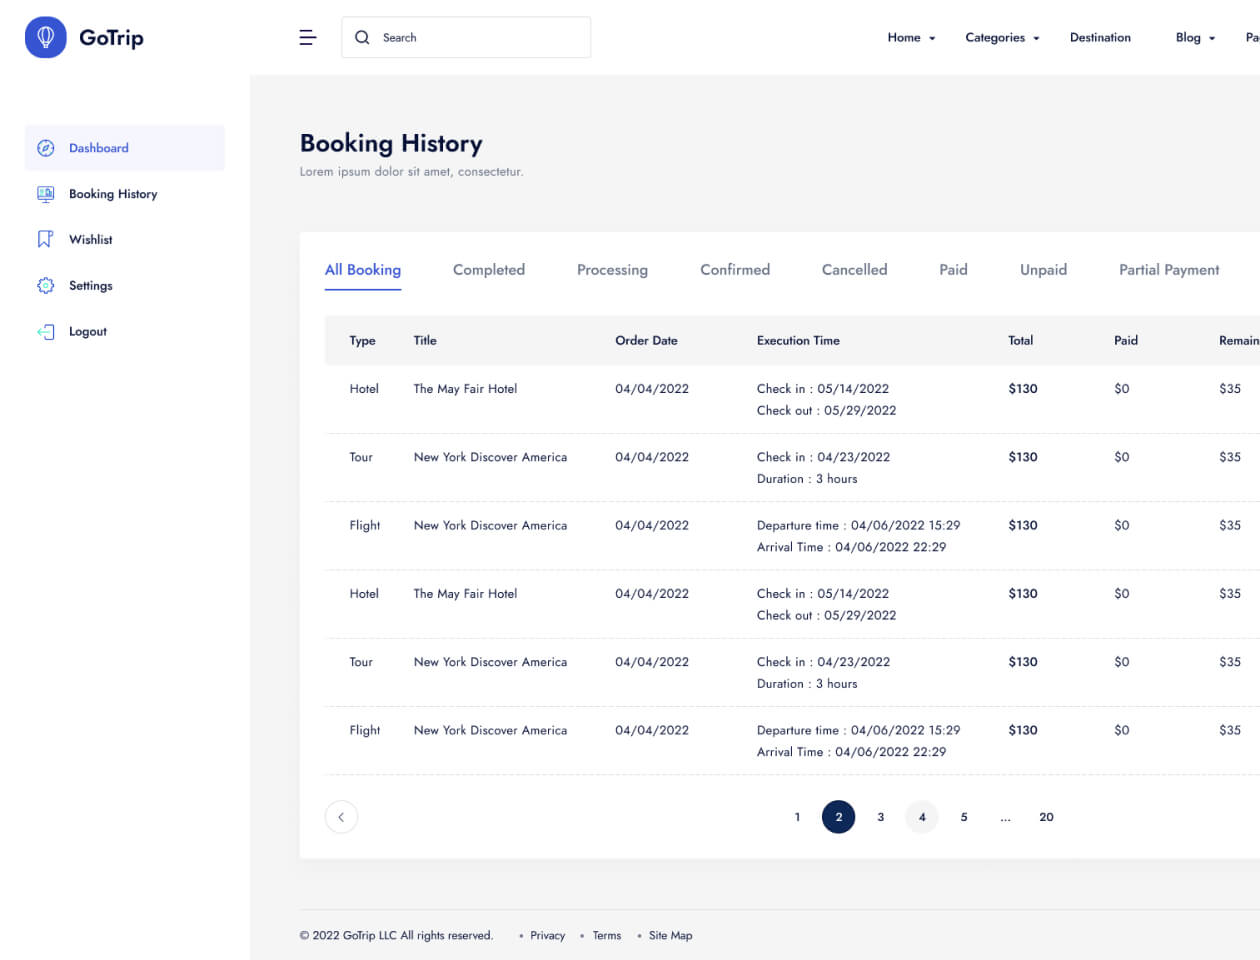Go to the previous page arrow button

pyautogui.click(x=341, y=817)
